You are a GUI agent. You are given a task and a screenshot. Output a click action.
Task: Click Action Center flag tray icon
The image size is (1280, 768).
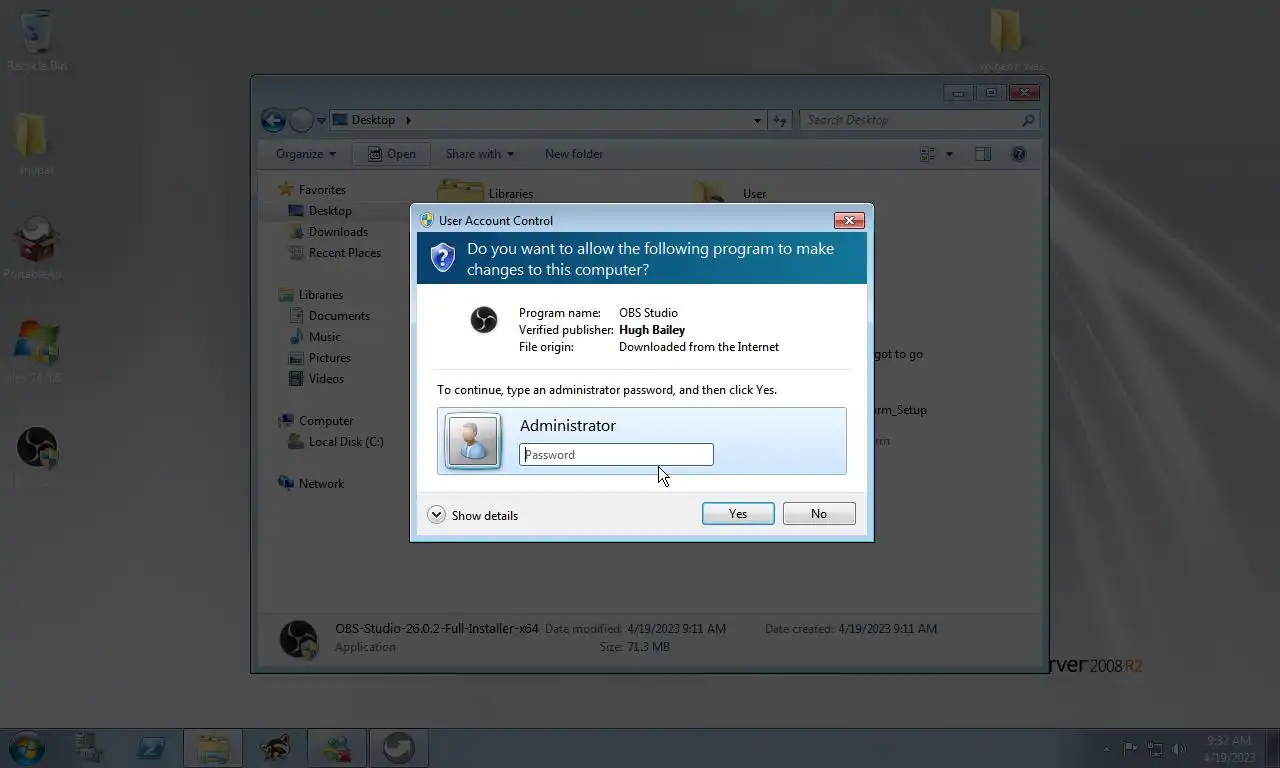point(1130,749)
